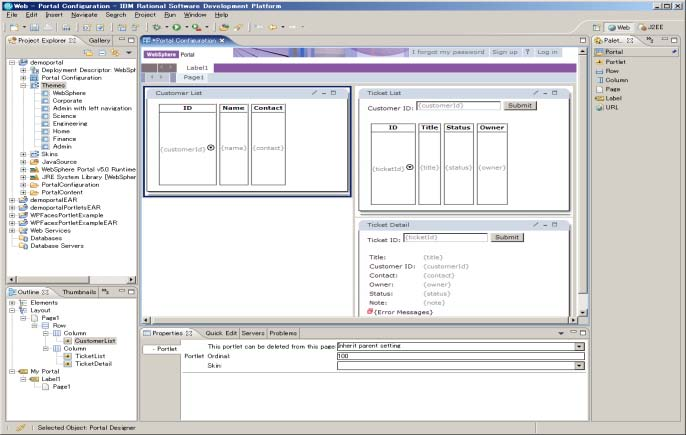The height and width of the screenshot is (435, 686).
Task: Click Customer ID field in Ticket List
Action: [458, 105]
